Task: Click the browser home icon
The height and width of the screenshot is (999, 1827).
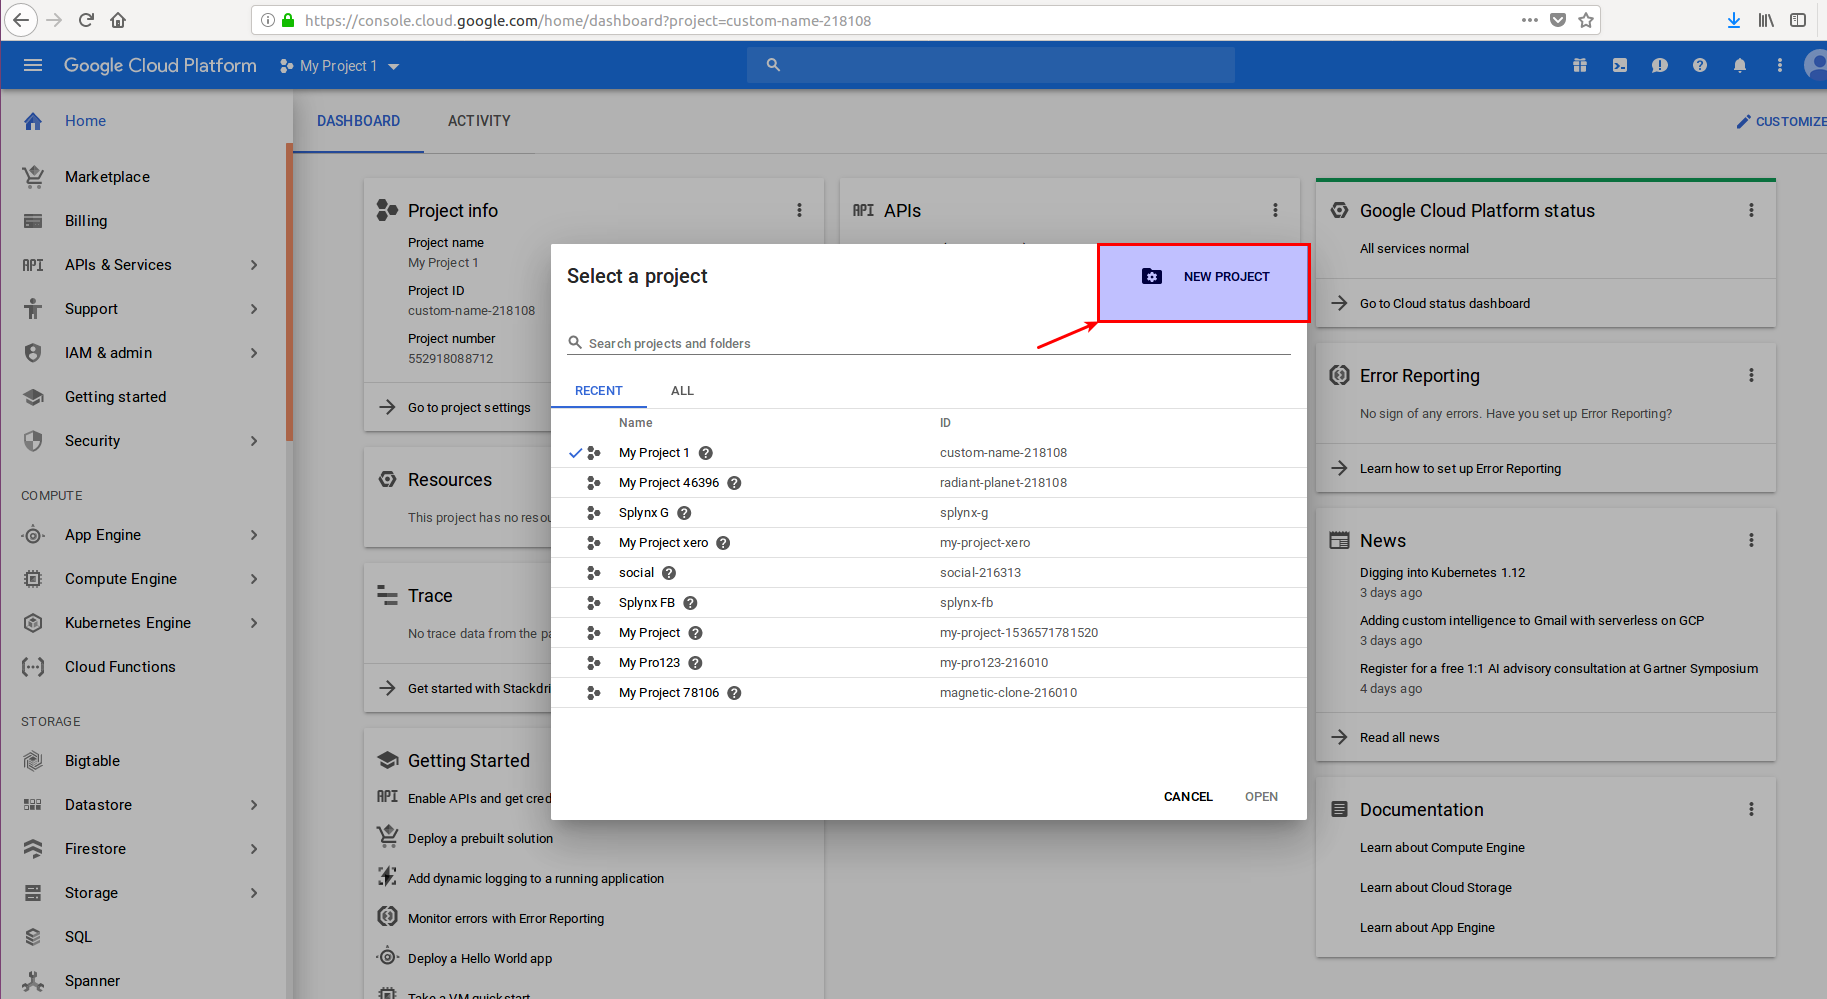Action: point(118,20)
